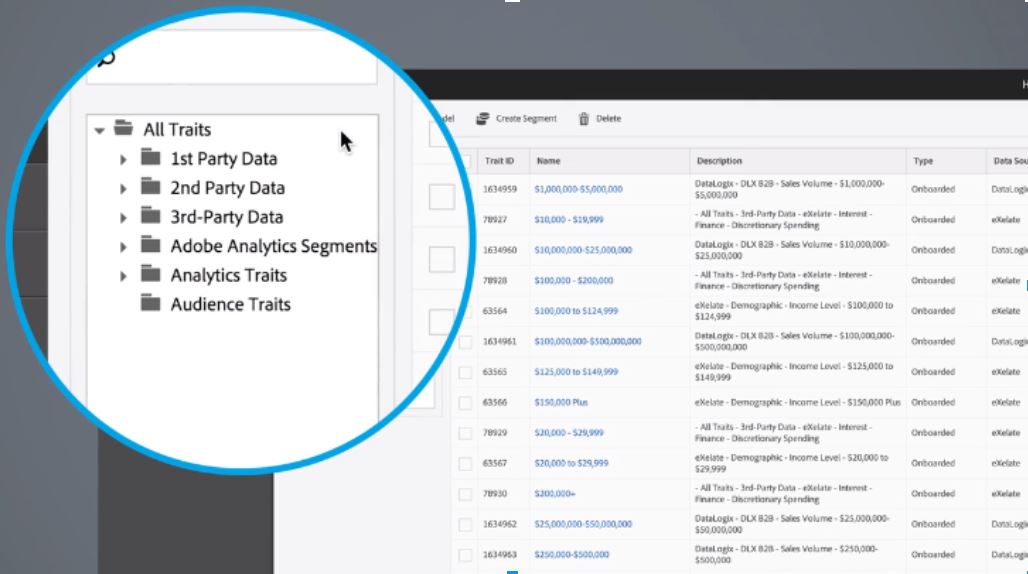Open the $1,000,000-$5,000,000 trait link
This screenshot has width=1028, height=574.
tap(578, 189)
